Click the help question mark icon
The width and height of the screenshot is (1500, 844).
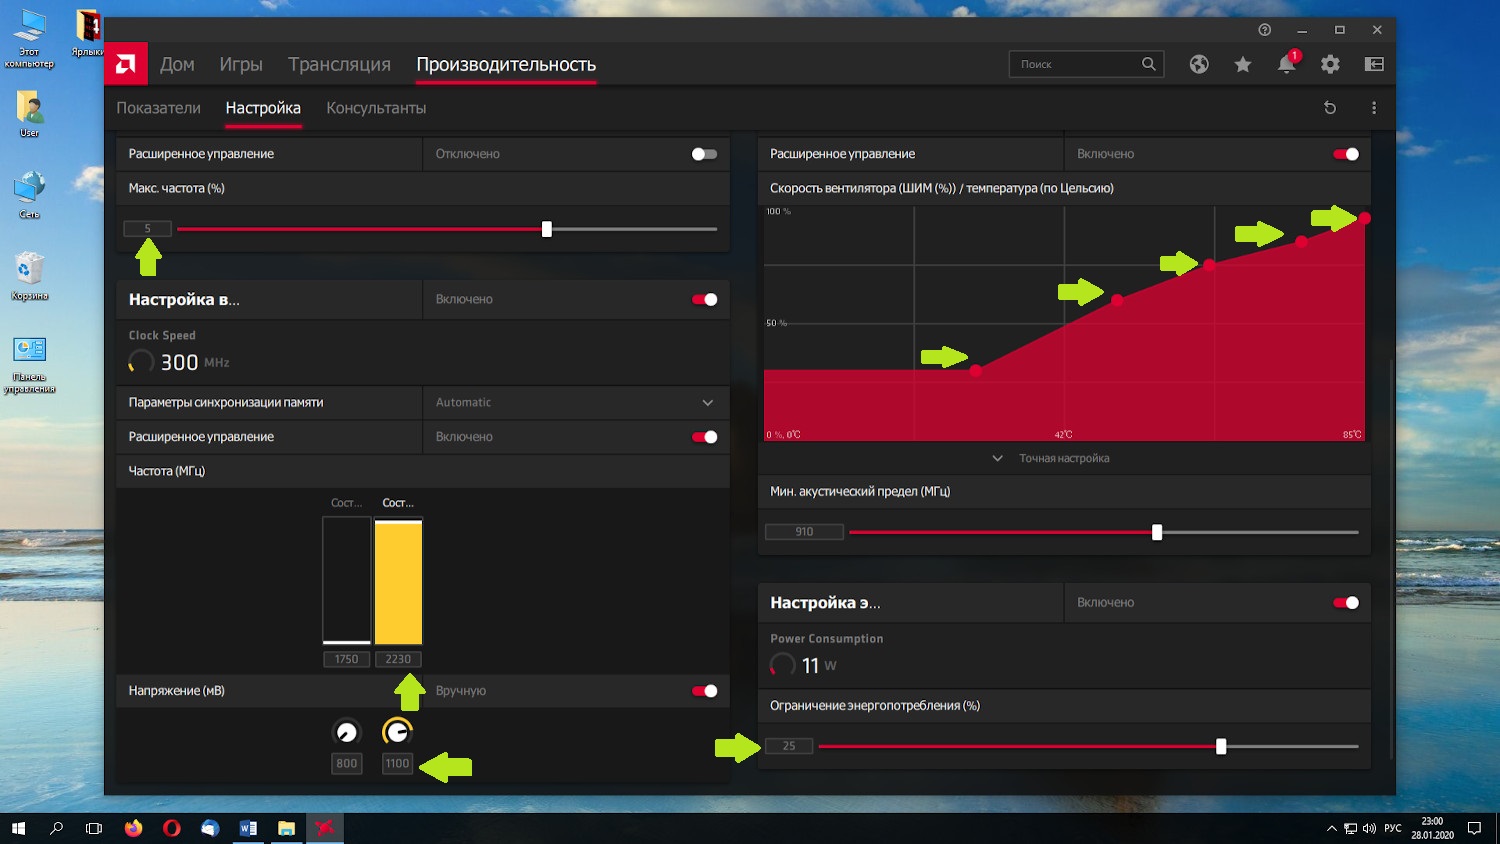1264,30
